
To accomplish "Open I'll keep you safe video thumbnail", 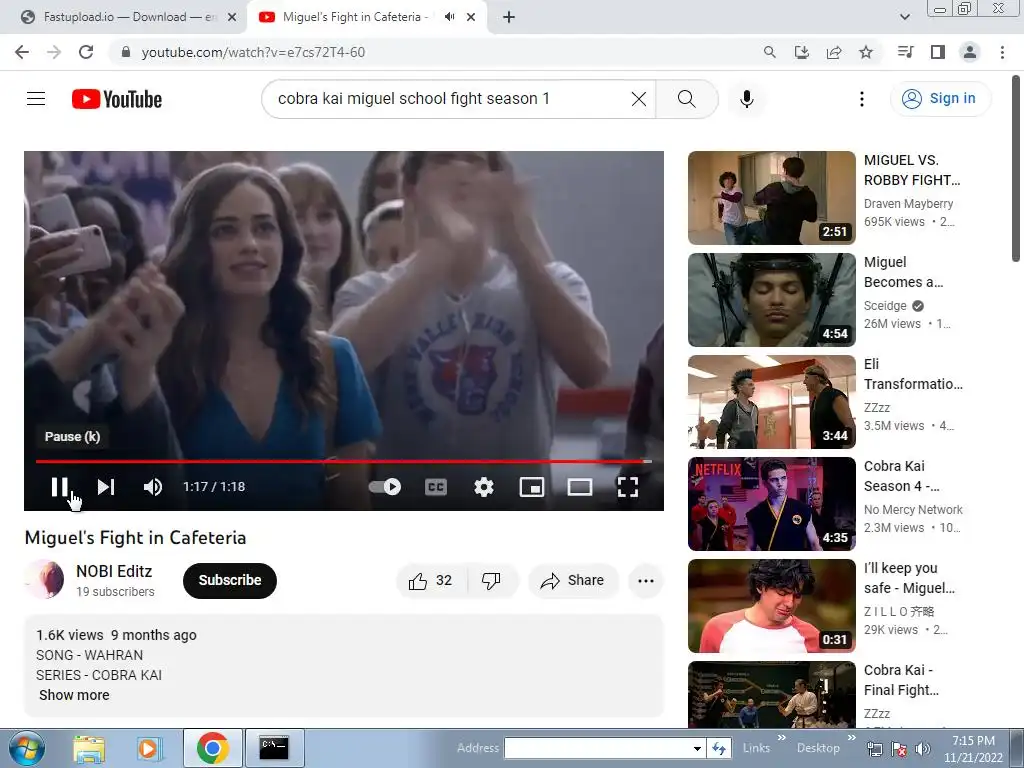I will [x=771, y=605].
